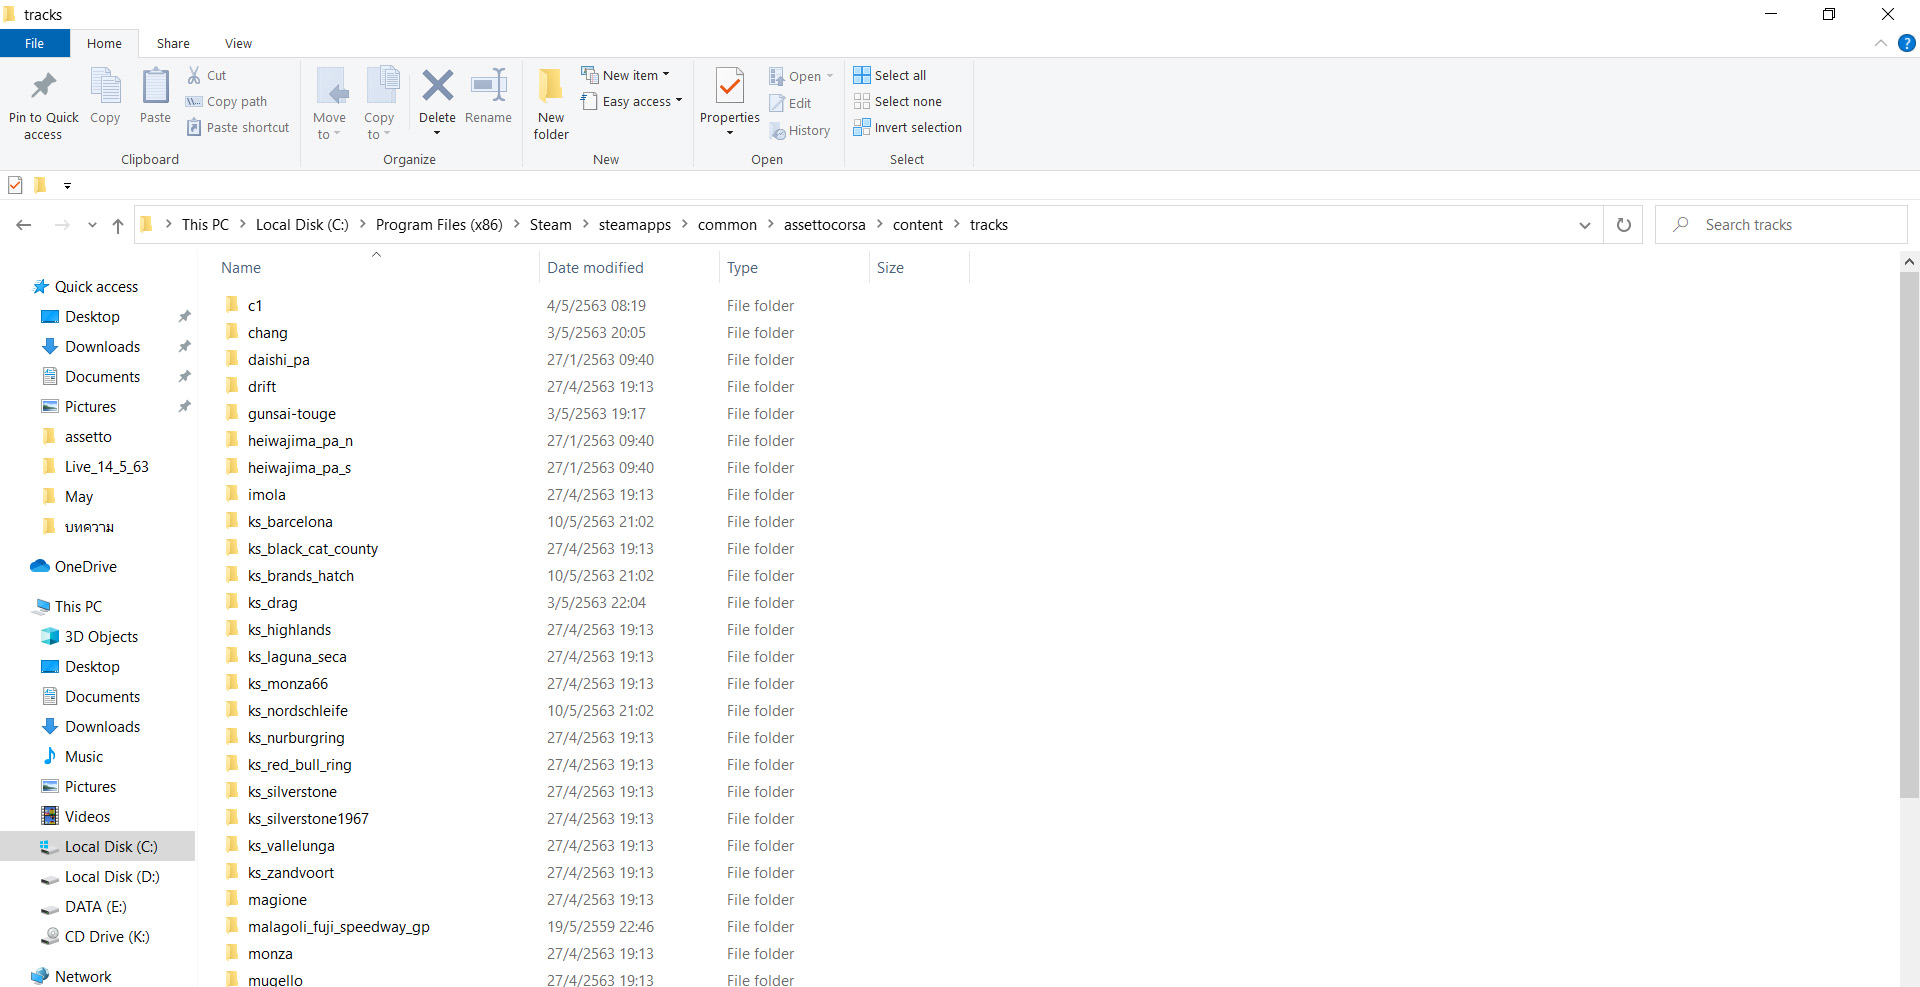Image resolution: width=1920 pixels, height=987 pixels.
Task: Click Copy path command
Action: [227, 101]
